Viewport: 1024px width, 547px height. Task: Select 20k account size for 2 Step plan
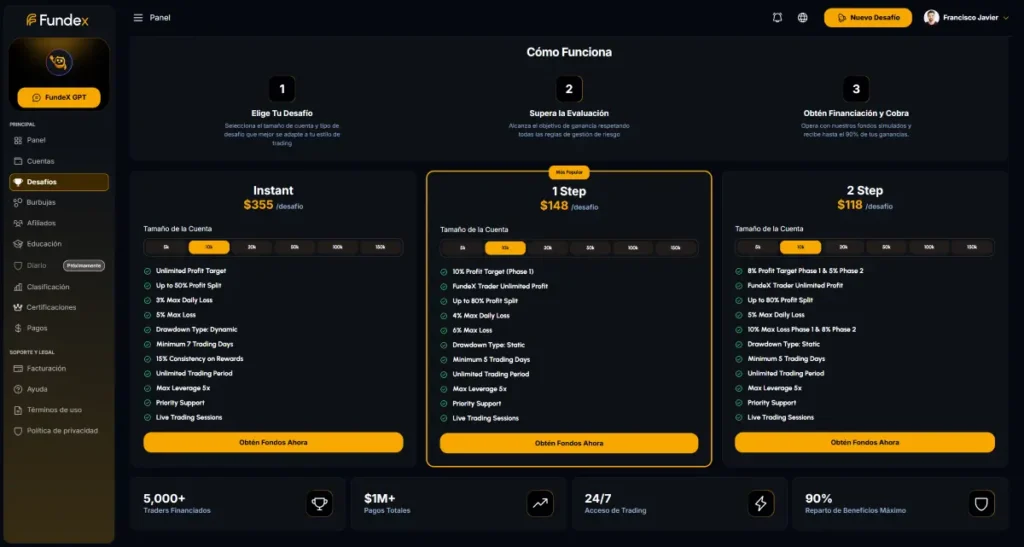pyautogui.click(x=843, y=247)
